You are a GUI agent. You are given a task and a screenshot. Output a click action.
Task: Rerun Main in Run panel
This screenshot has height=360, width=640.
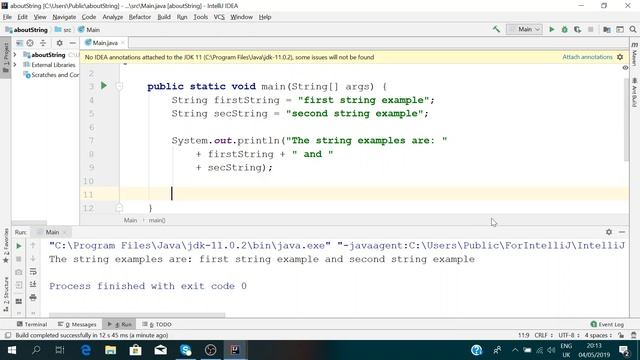[x=19, y=246]
